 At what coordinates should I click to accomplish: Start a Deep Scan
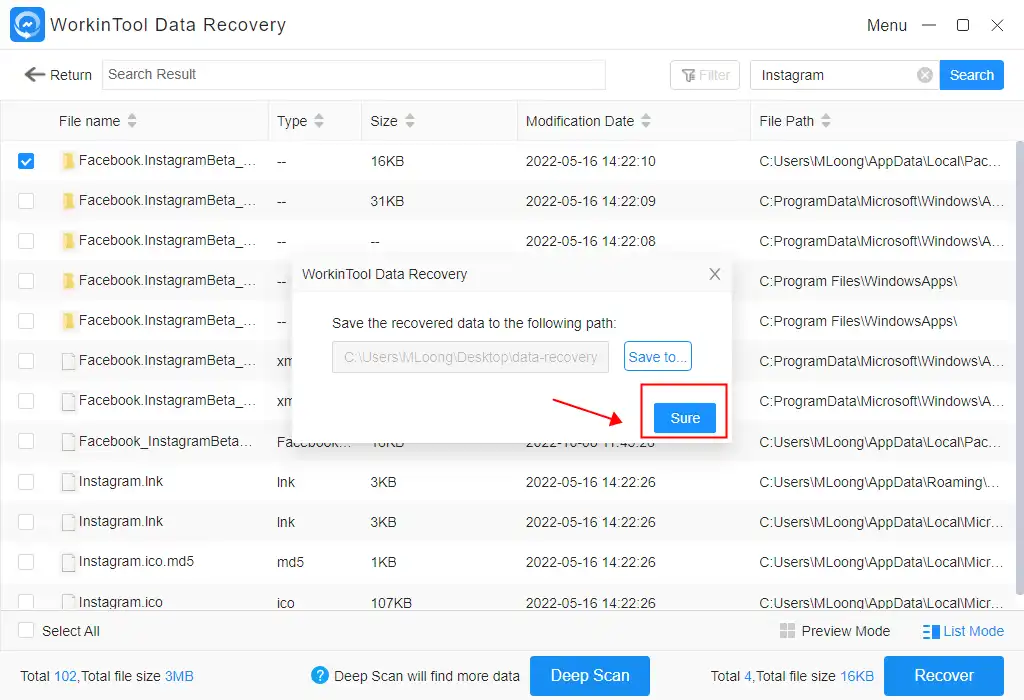click(x=590, y=676)
